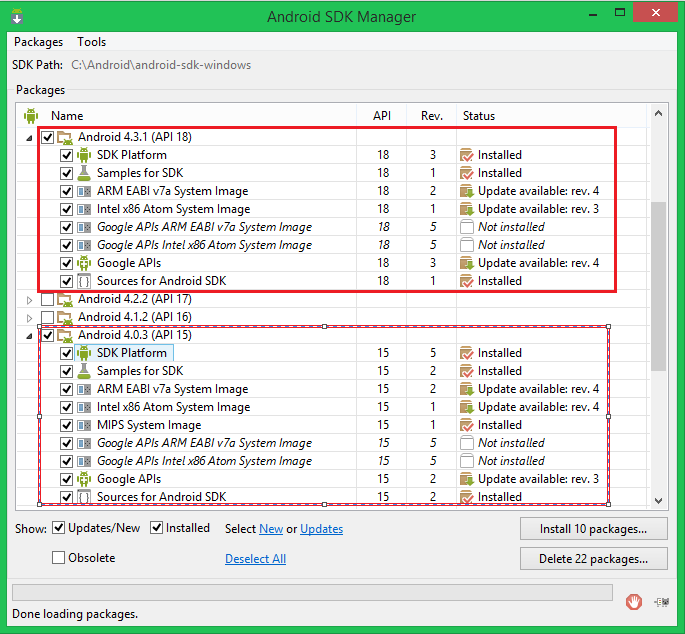
Task: Collapse the Android 4.3.1 (API 18) group
Action: tap(29, 138)
